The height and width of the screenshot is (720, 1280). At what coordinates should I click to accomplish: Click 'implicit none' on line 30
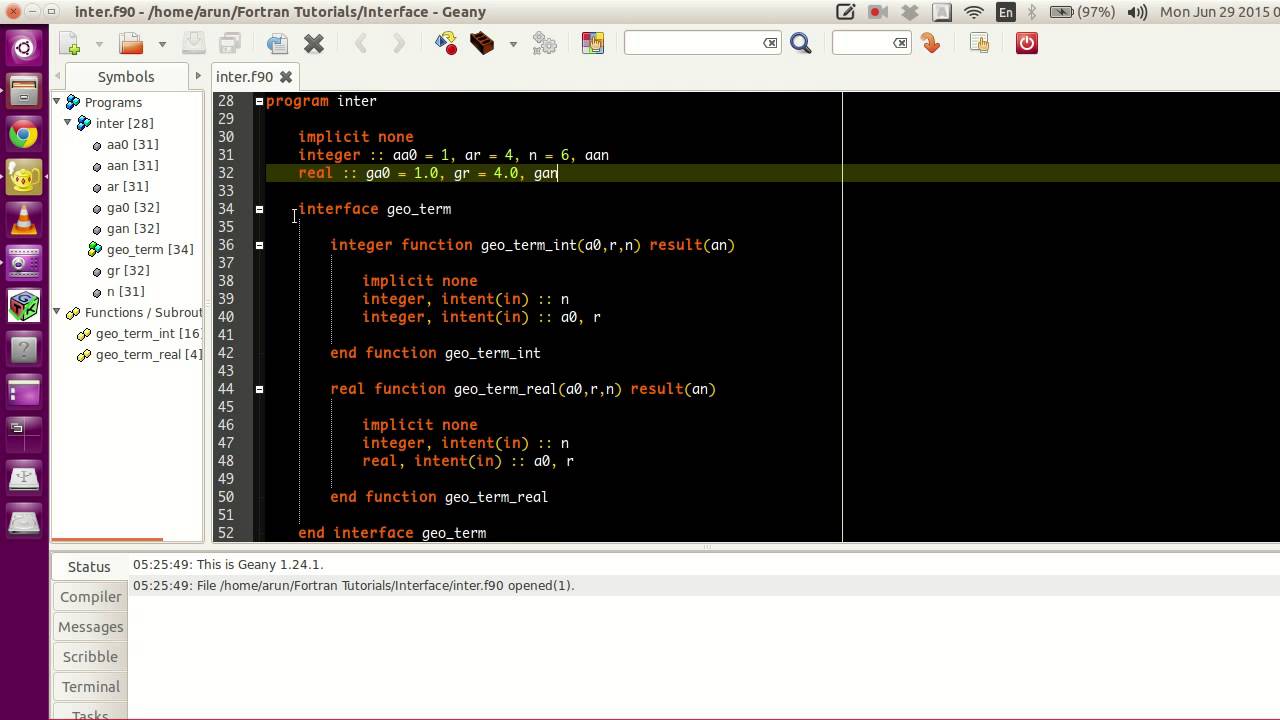point(355,137)
